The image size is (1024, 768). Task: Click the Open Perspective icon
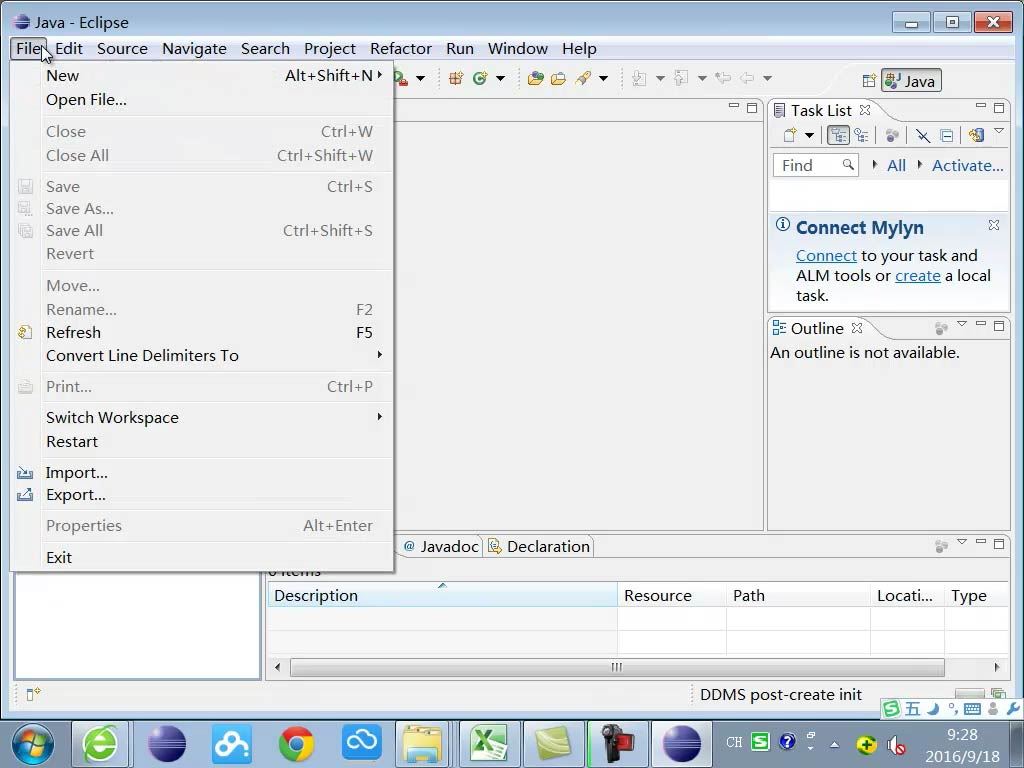pyautogui.click(x=869, y=81)
